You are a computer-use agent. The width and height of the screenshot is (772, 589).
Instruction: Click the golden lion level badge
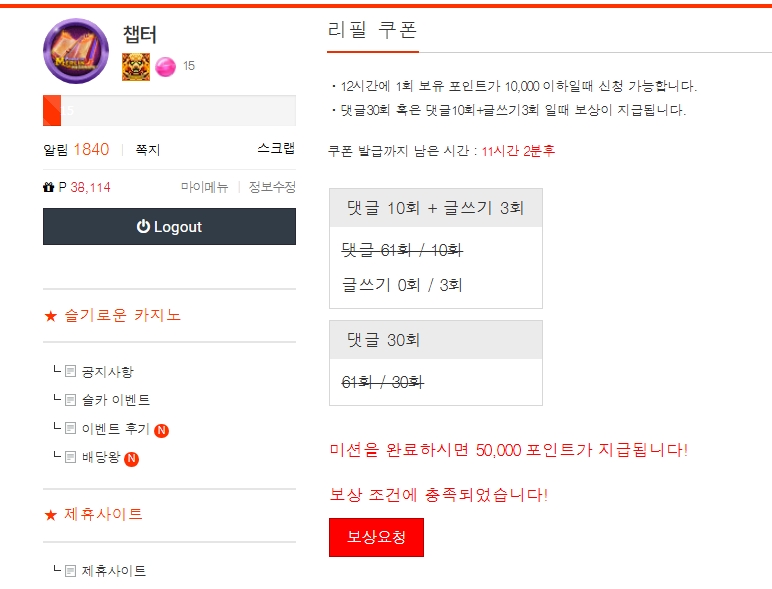[136, 66]
